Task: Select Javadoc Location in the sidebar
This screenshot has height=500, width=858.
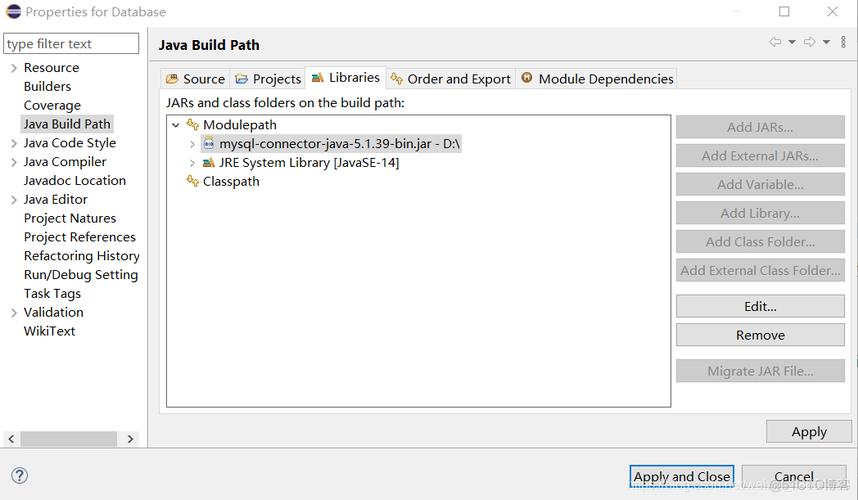Action: 75,181
